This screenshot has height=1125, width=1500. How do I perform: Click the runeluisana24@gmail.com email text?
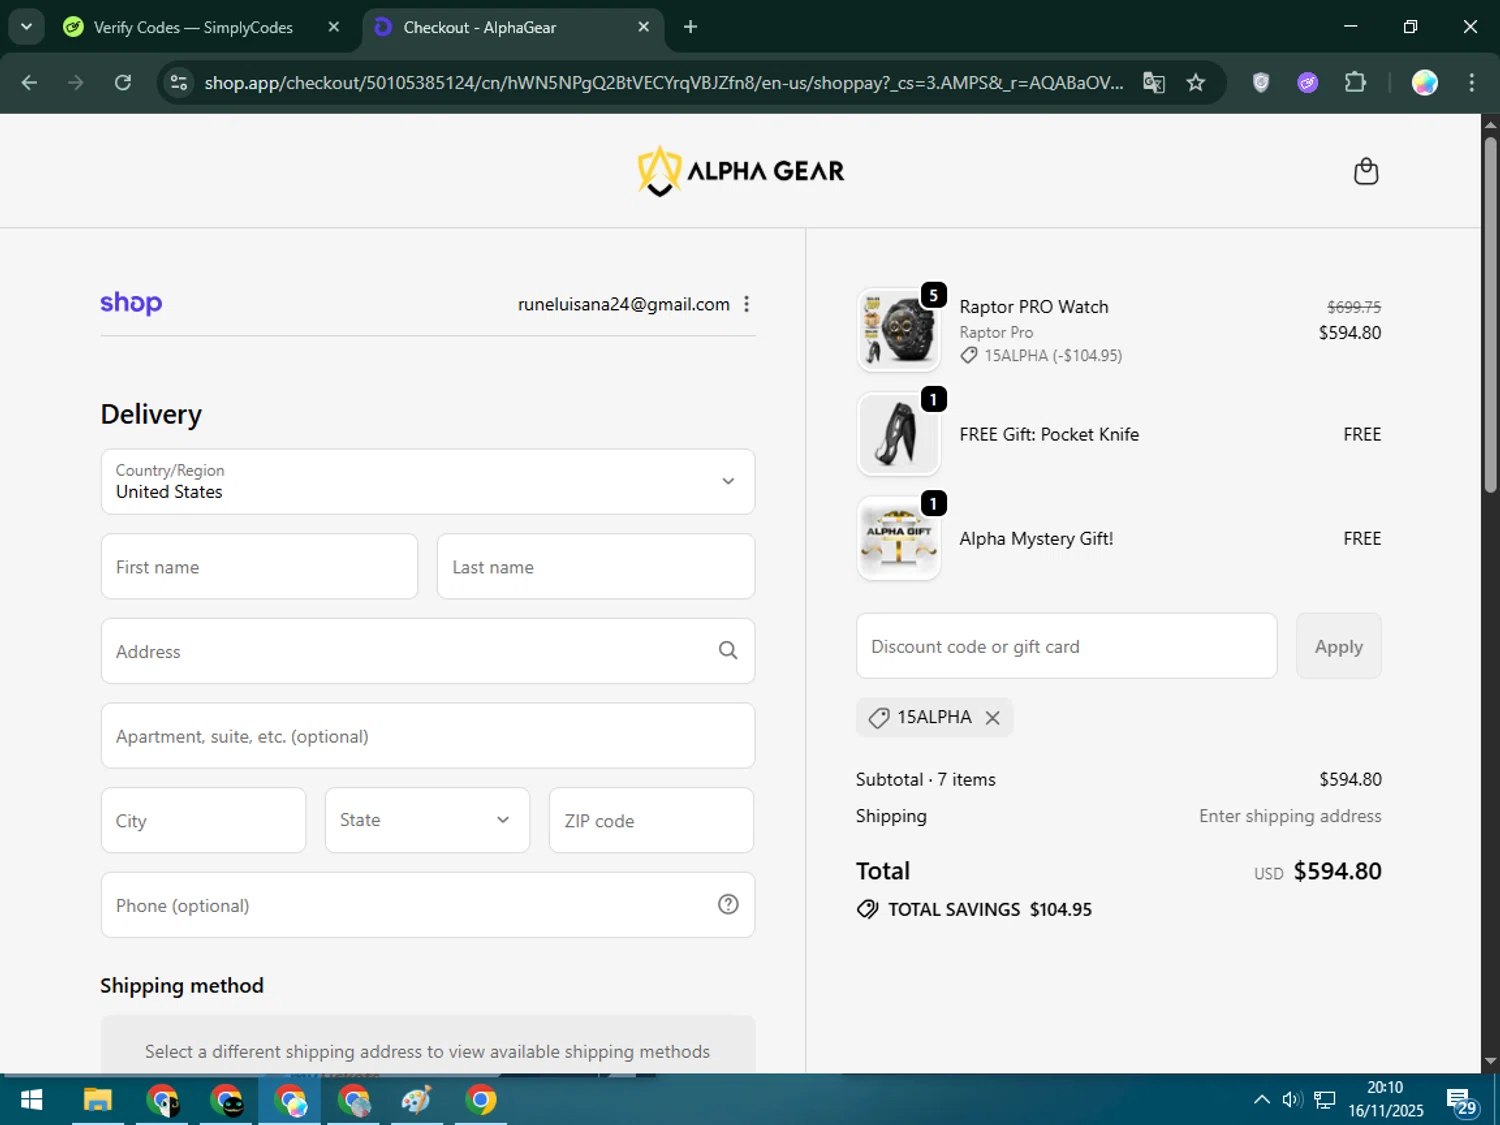coord(624,304)
